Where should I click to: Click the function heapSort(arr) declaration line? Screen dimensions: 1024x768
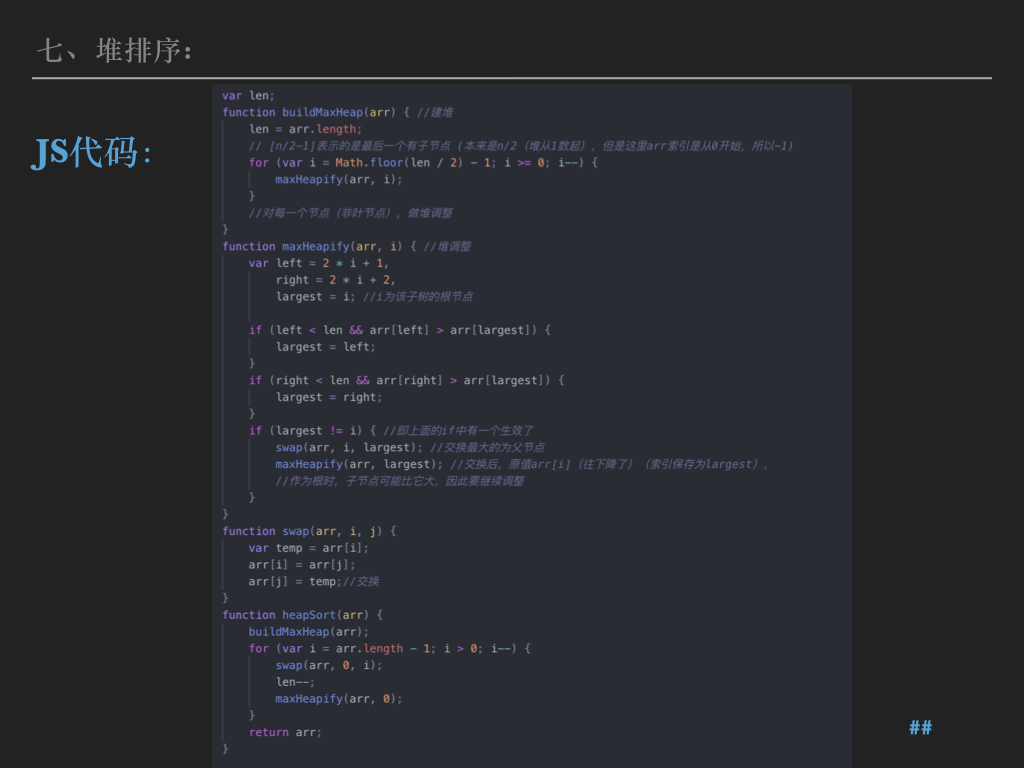click(x=302, y=615)
